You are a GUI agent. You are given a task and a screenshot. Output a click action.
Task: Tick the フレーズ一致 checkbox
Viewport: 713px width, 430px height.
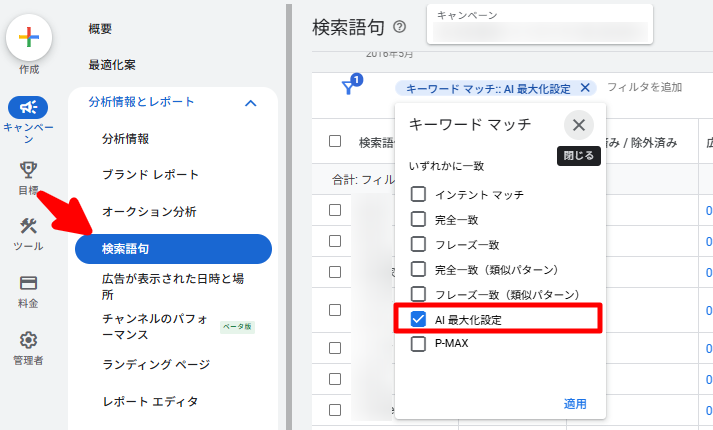(x=419, y=244)
